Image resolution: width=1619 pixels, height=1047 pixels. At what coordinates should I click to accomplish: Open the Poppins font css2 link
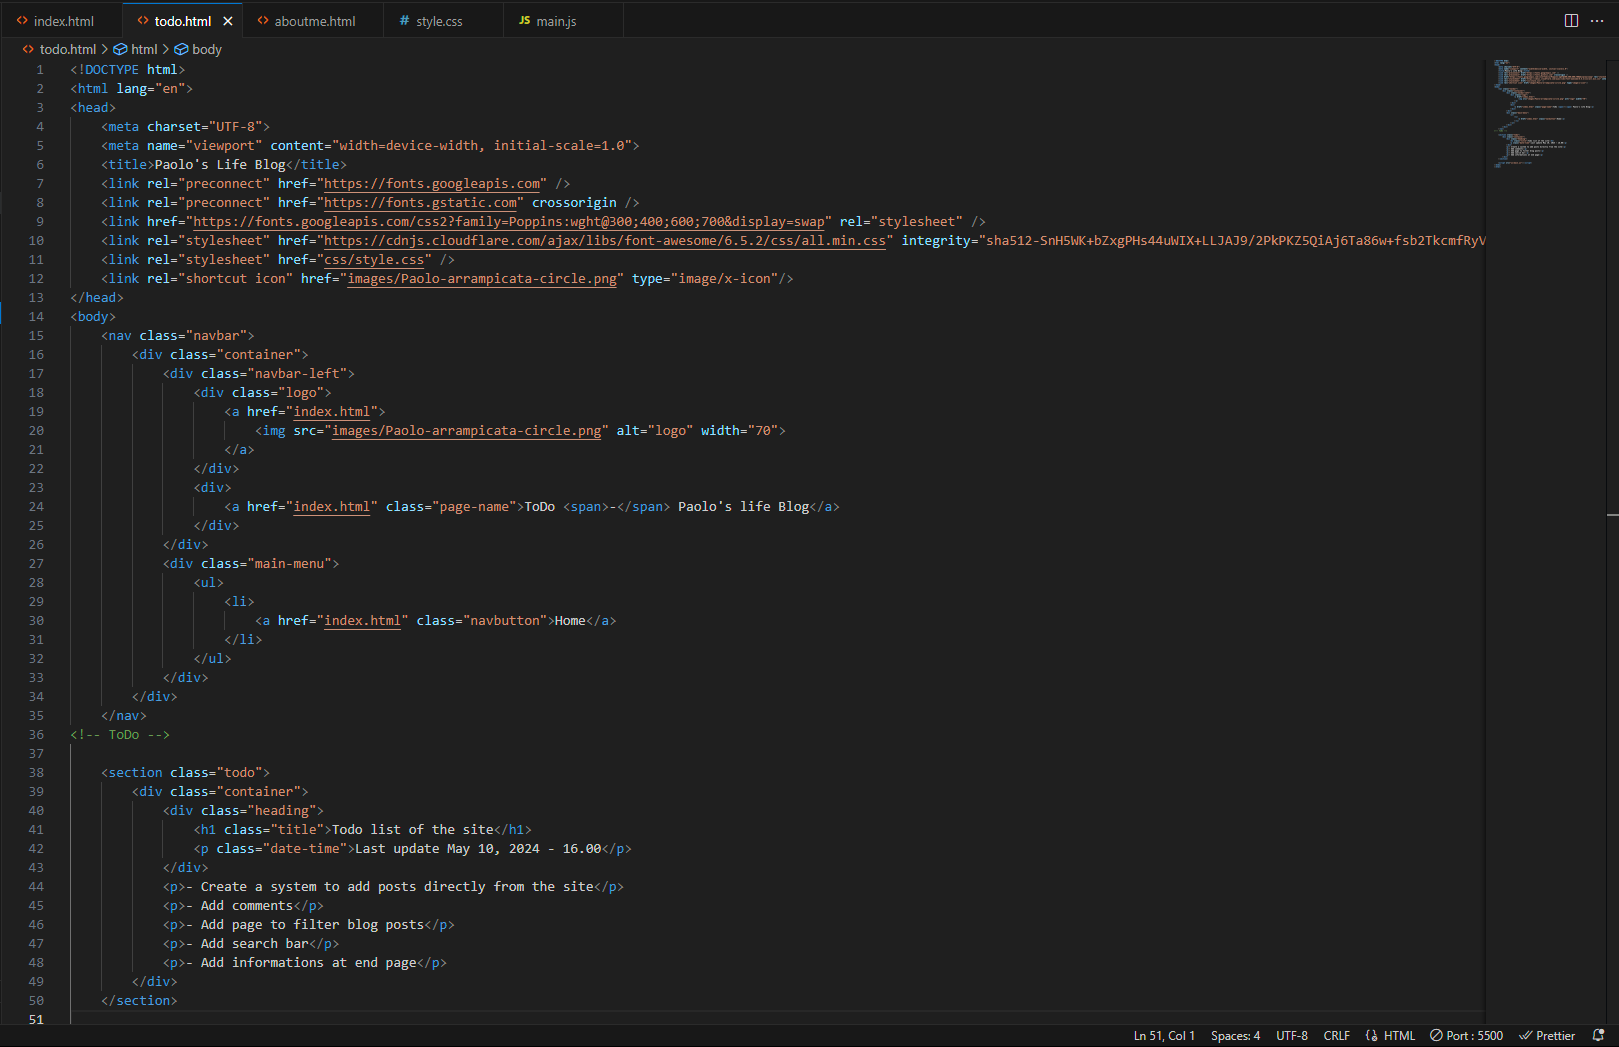click(508, 222)
